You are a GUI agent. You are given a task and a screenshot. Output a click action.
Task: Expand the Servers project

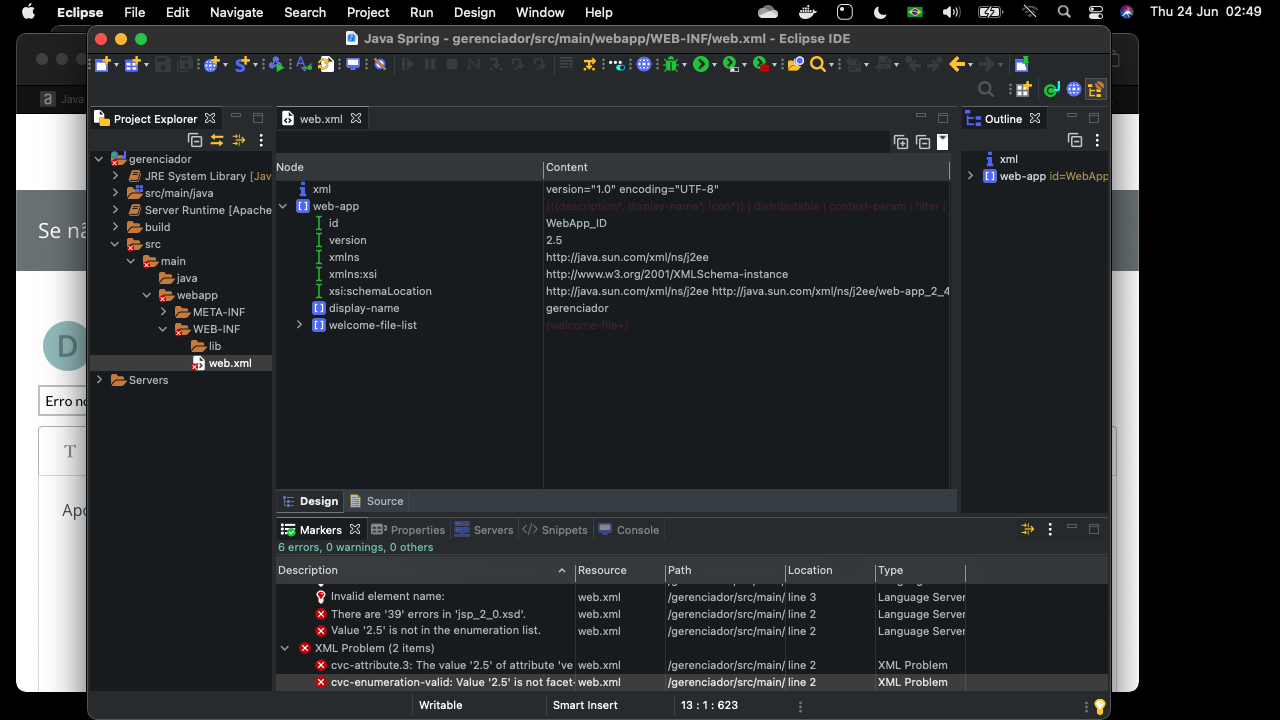click(x=99, y=380)
